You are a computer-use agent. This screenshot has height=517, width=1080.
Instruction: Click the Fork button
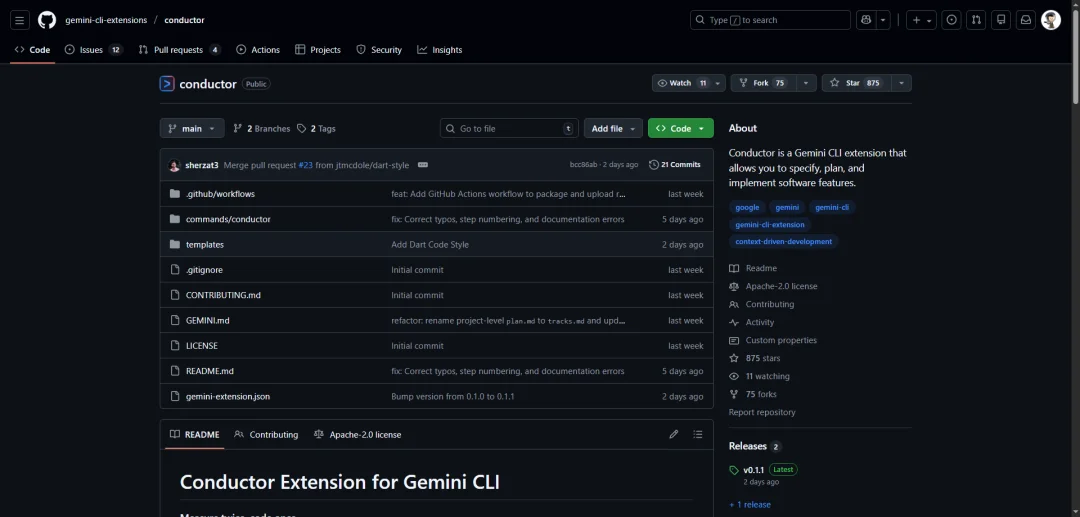[x=764, y=83]
